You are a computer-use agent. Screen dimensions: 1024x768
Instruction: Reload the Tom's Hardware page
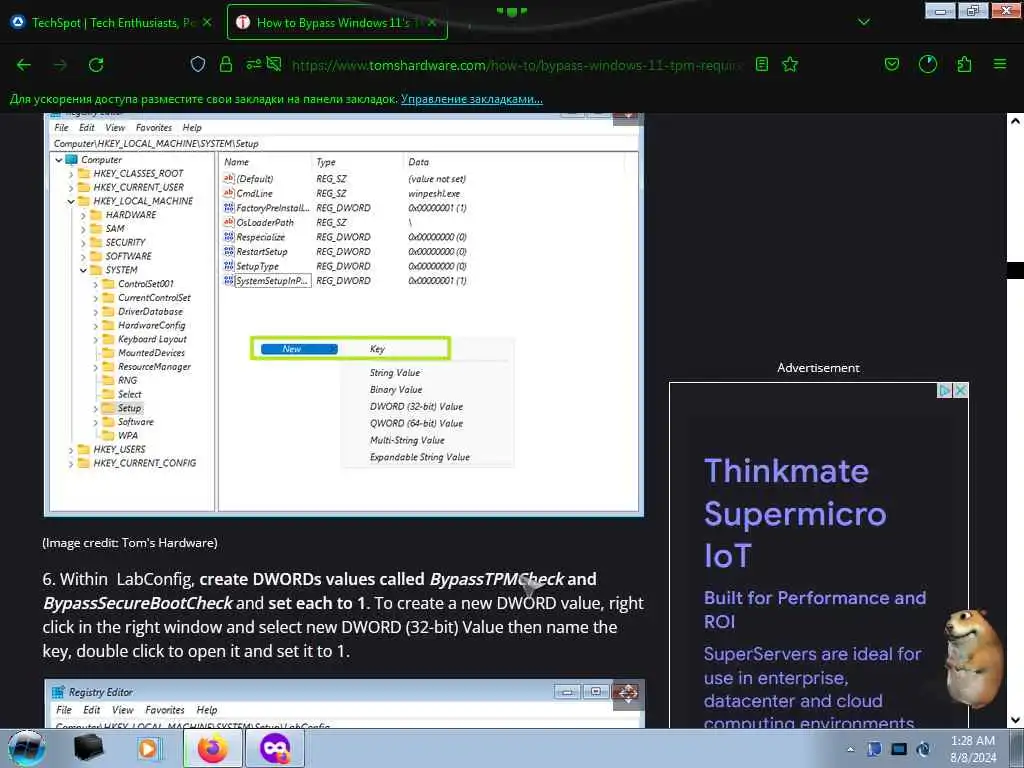pos(96,65)
